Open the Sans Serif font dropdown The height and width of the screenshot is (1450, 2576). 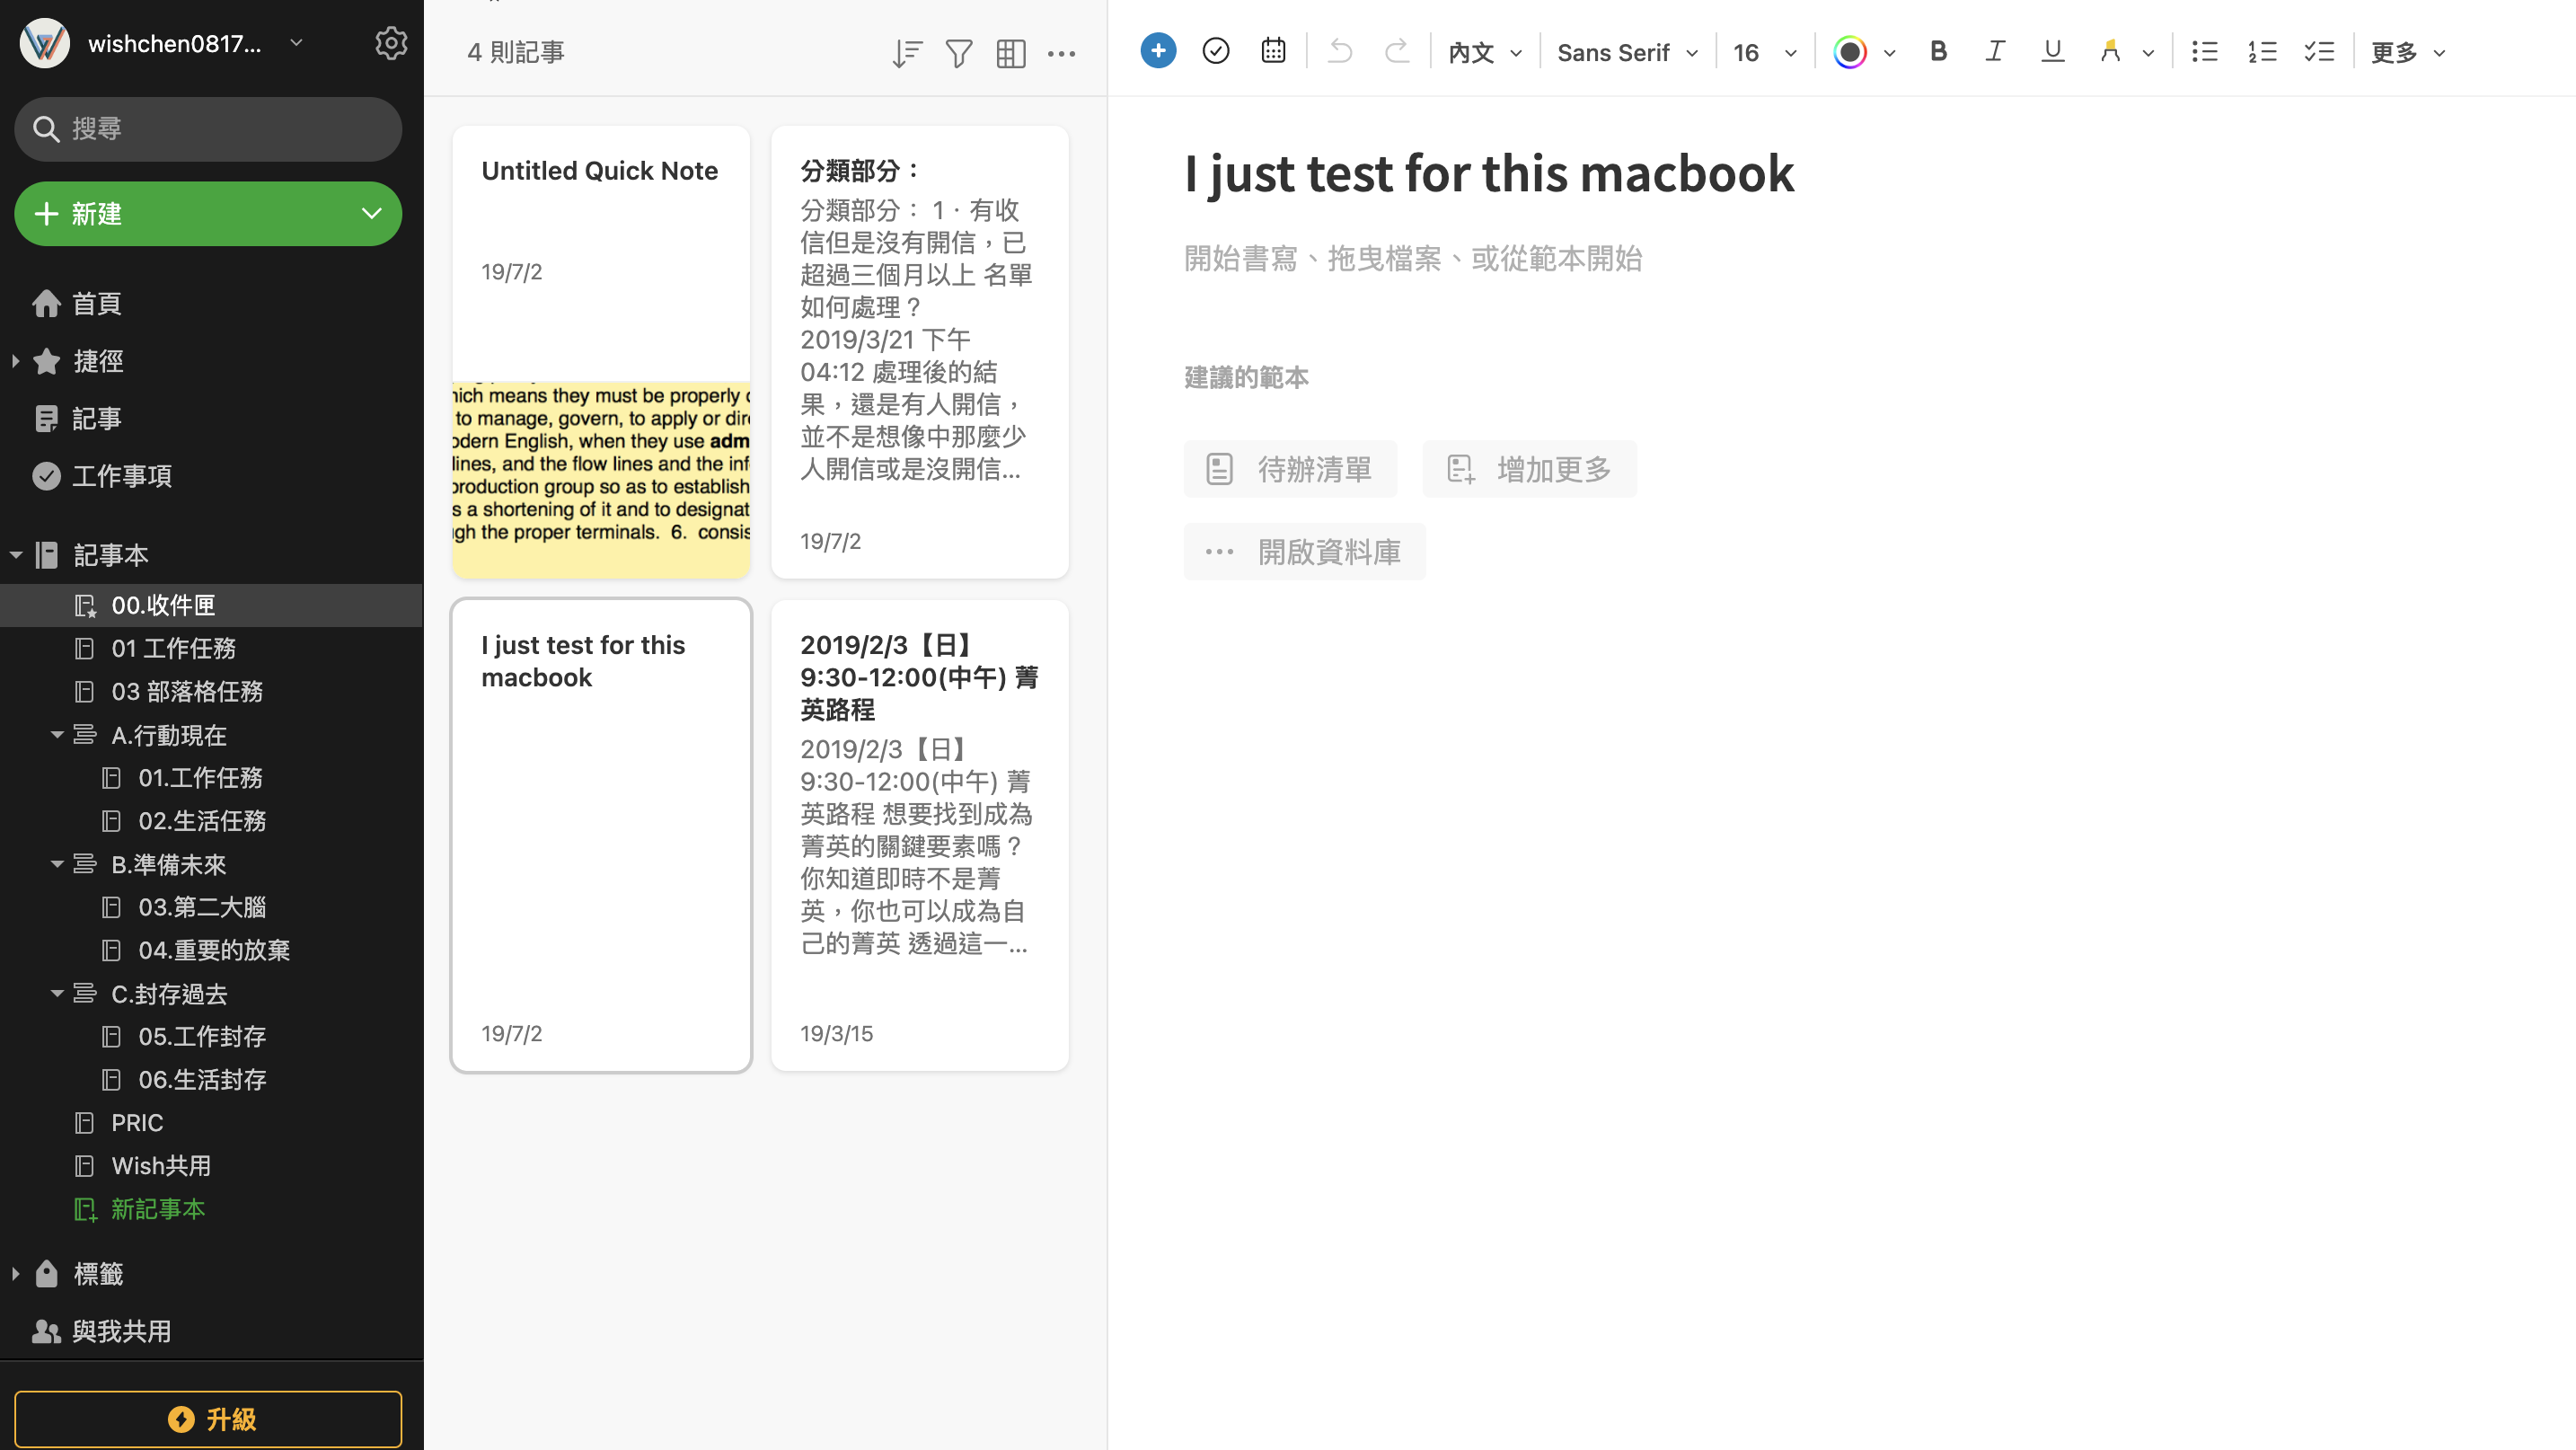1627,53
